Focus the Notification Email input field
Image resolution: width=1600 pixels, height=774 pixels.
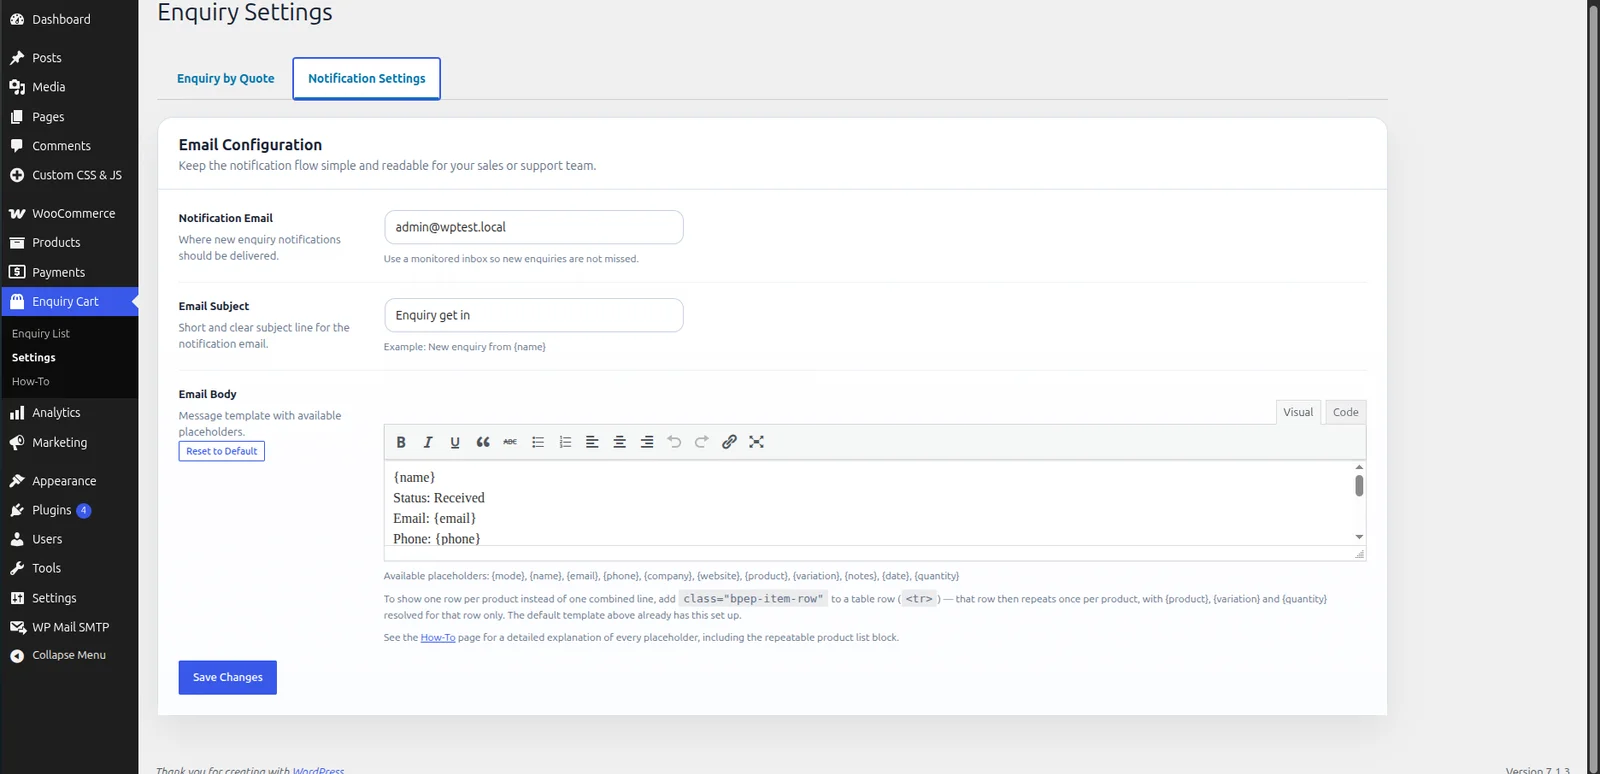[534, 227]
